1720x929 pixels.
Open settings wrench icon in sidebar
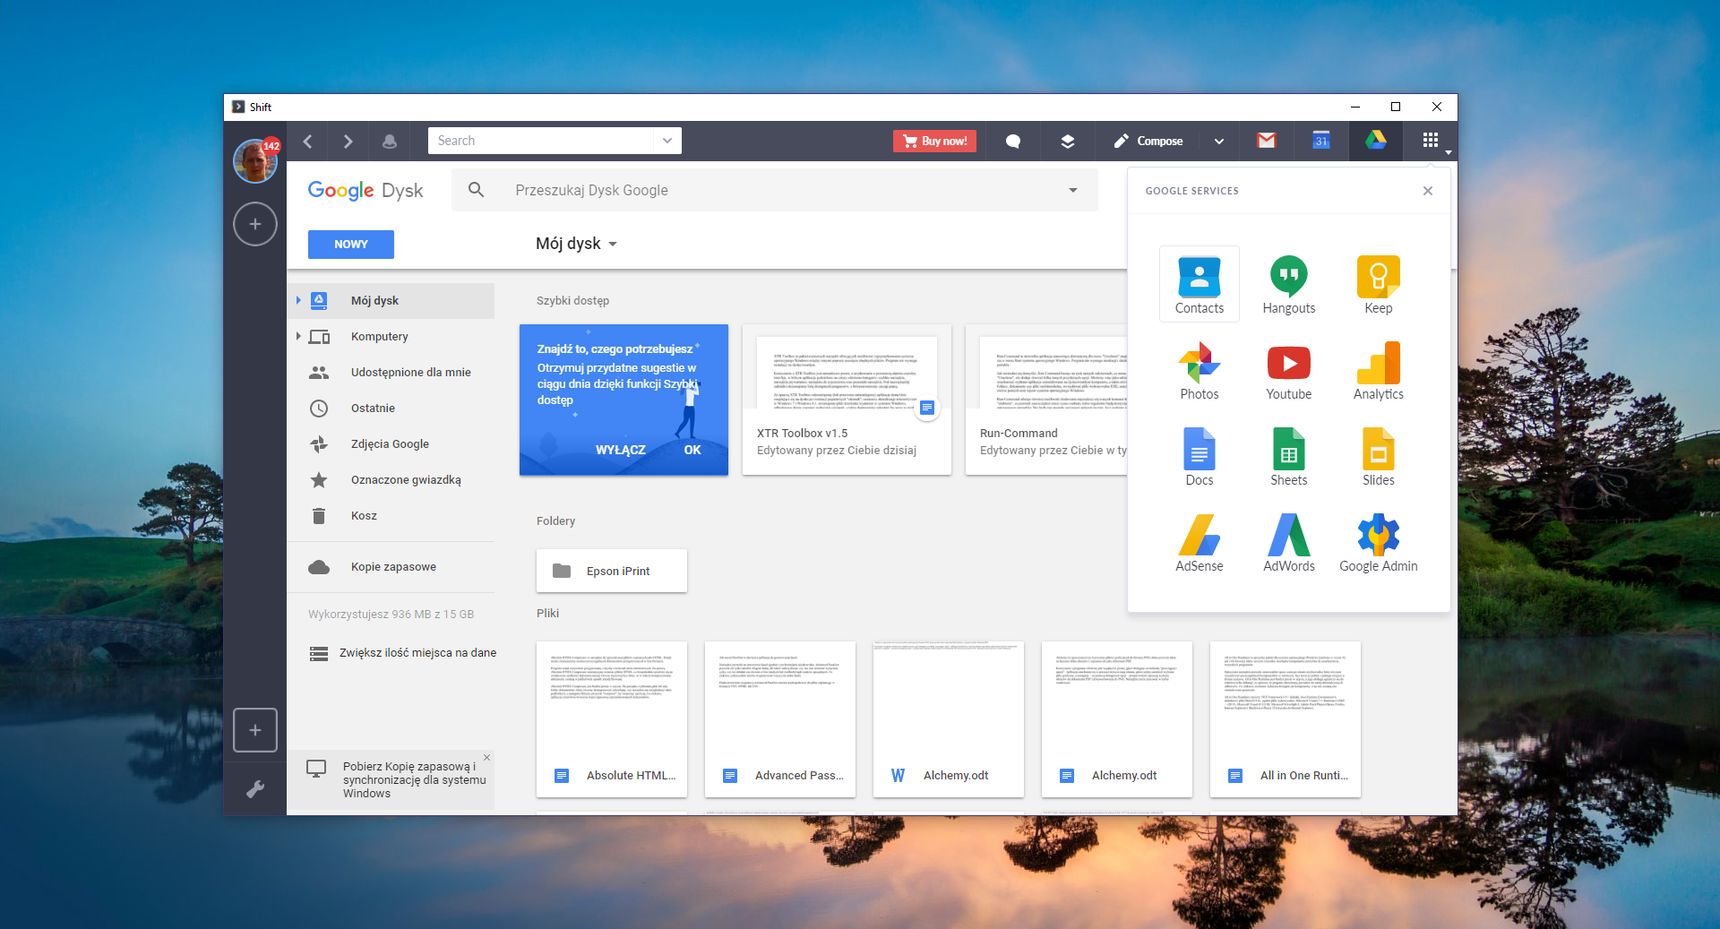(x=255, y=790)
